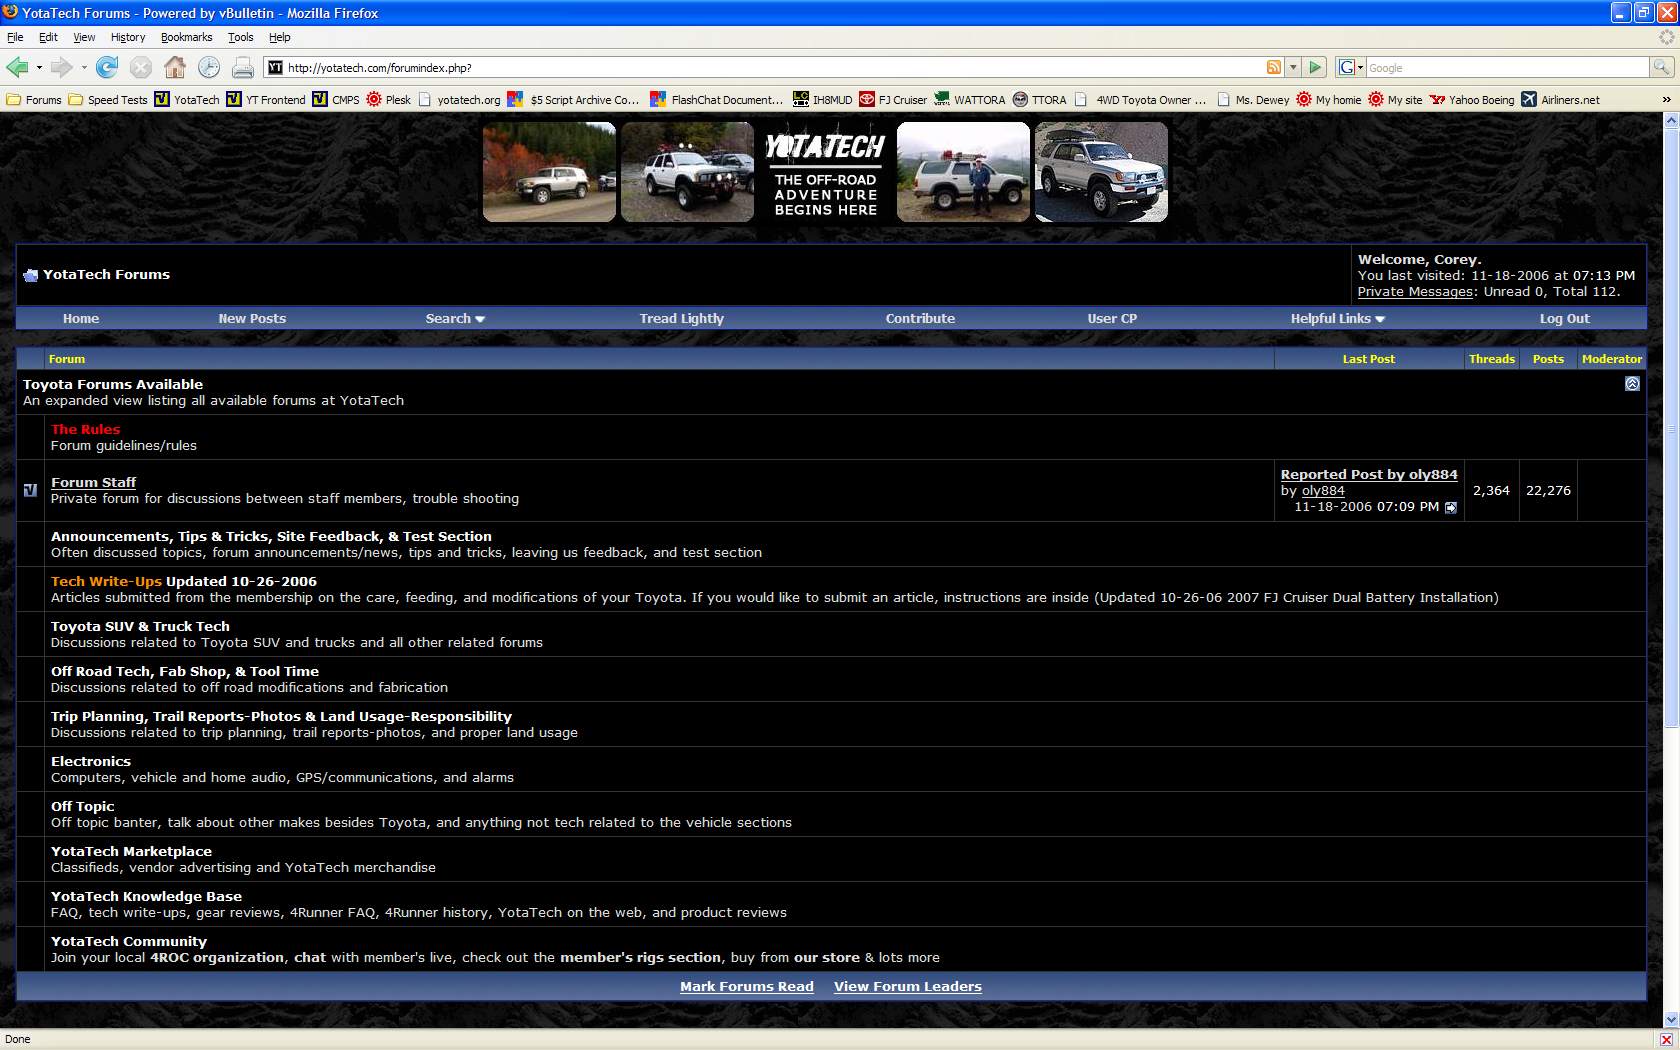
Task: Open the Yahoo Boeing bookmark
Action: pos(1472,100)
